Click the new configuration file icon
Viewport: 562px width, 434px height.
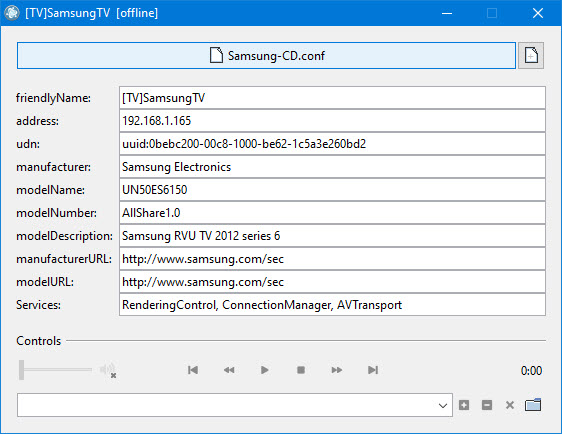point(531,56)
